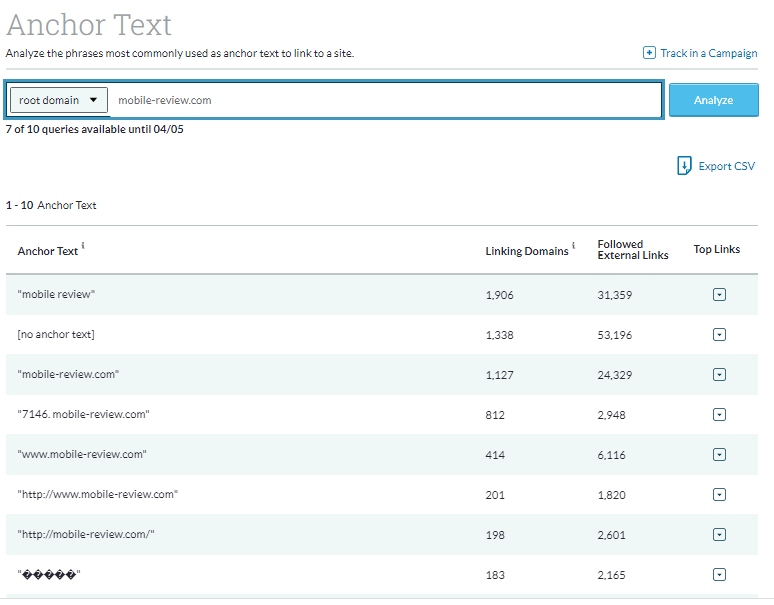774x605 pixels.
Task: Select the garbled symbols anchor text cell
Action: click(49, 574)
